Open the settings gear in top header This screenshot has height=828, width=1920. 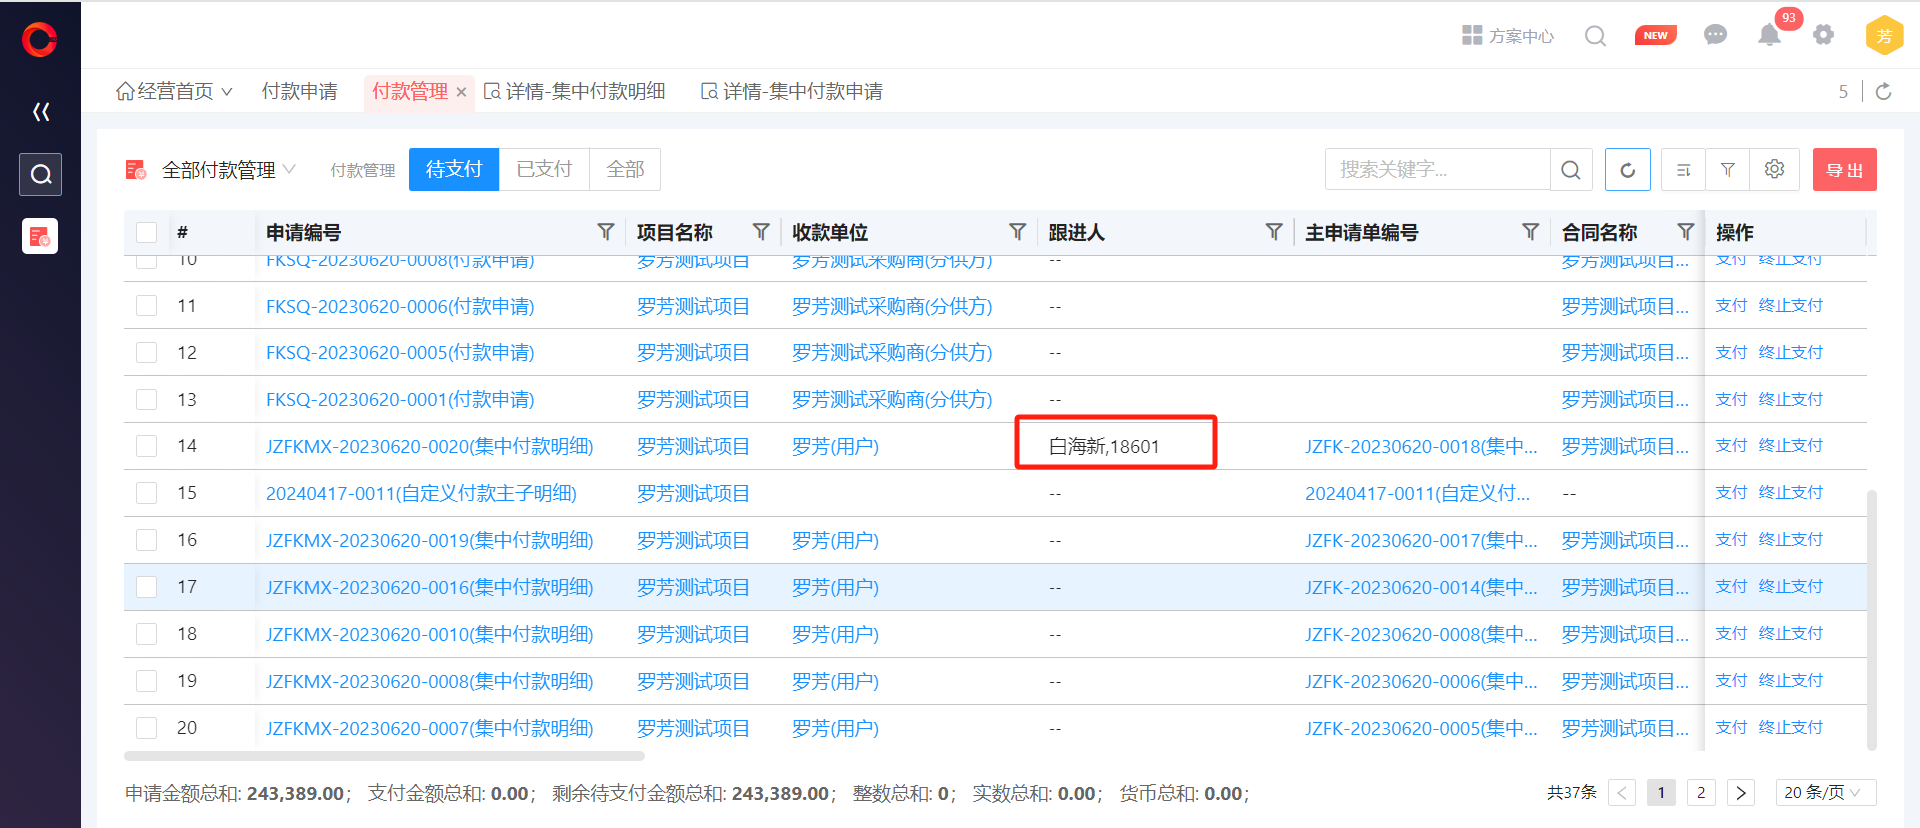click(1823, 36)
